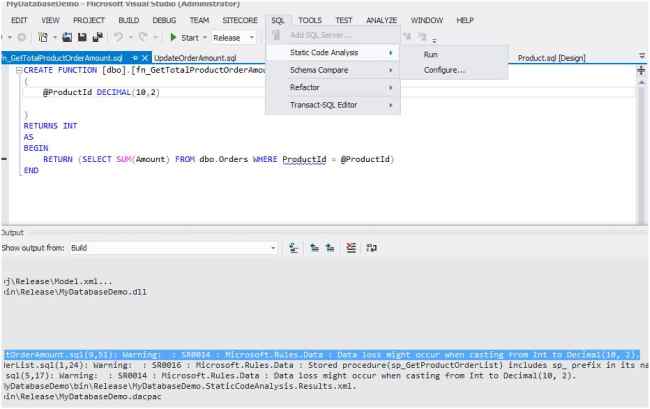Click the StaticCodeAnalysis.Results.xml output line
650x409 pixels.
[x=180, y=386]
